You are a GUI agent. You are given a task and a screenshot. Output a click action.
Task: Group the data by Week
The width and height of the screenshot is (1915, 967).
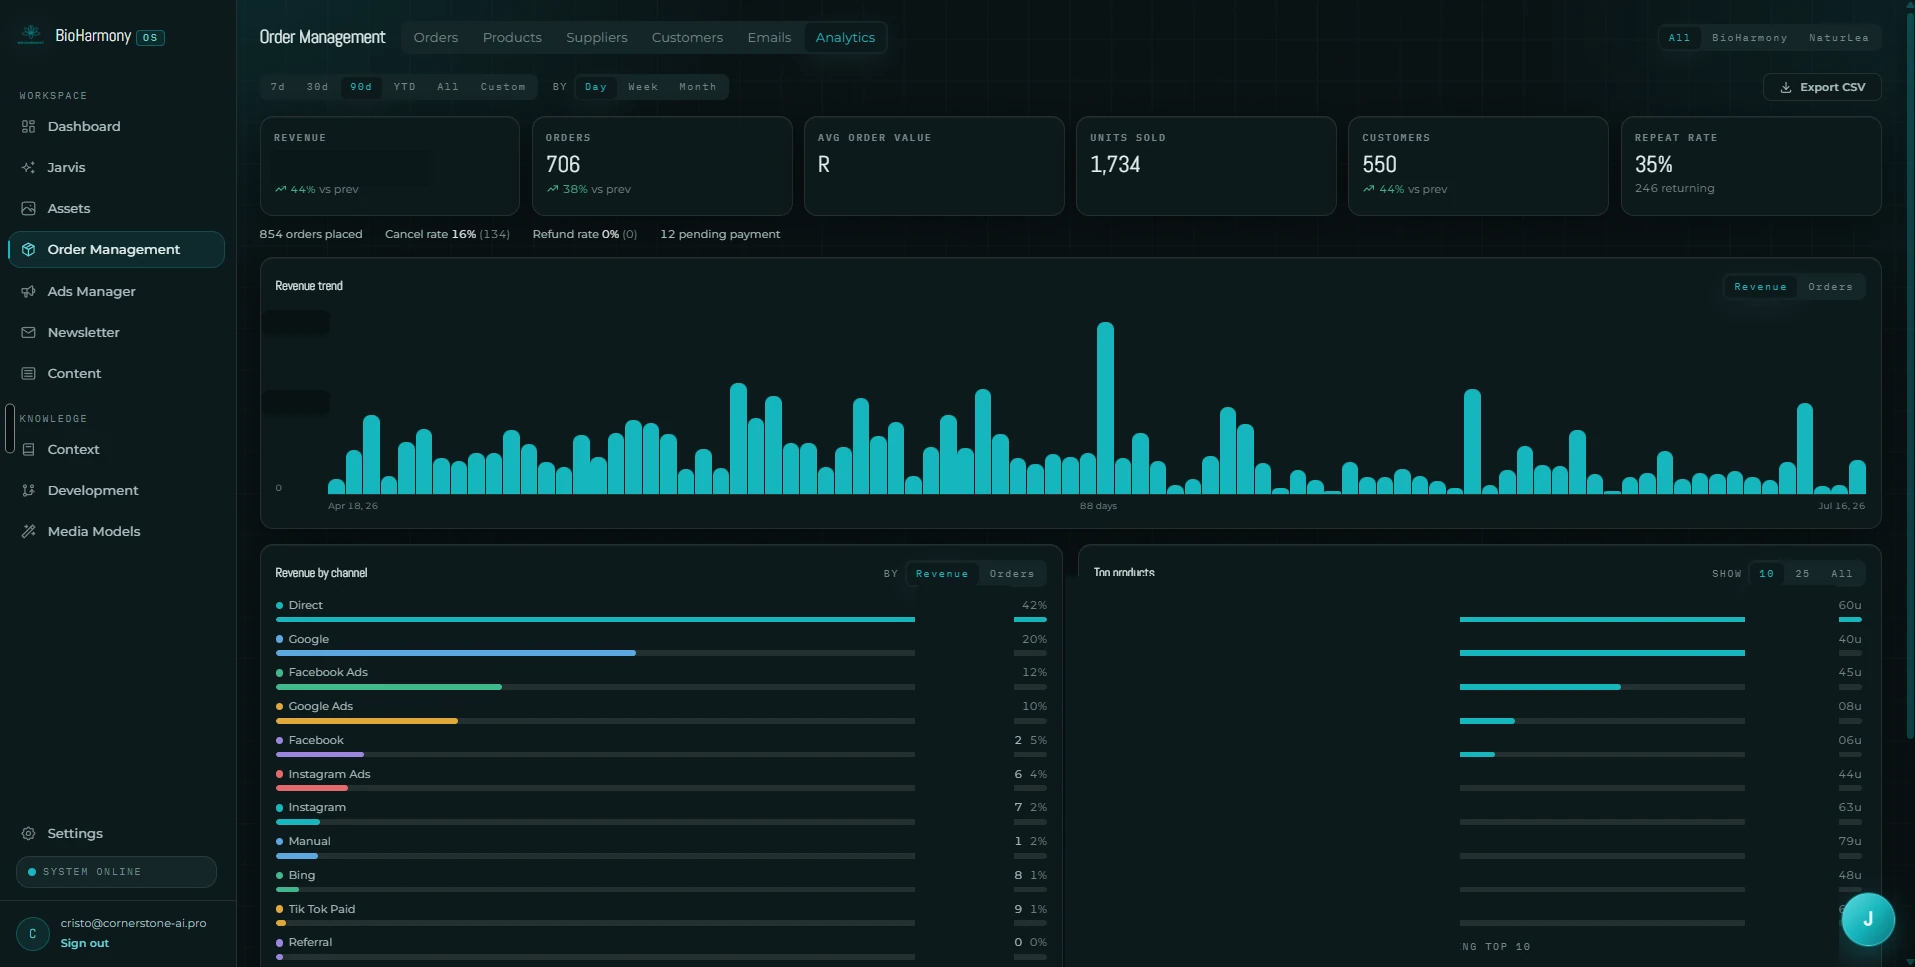click(643, 87)
